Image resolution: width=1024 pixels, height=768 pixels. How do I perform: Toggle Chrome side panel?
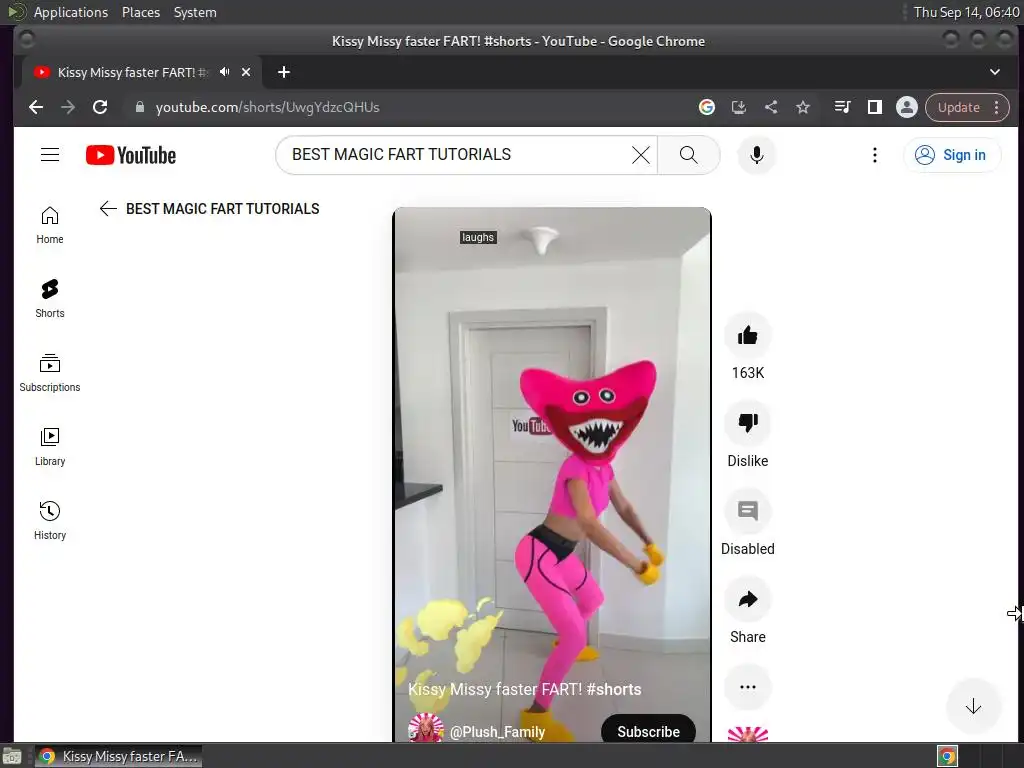pyautogui.click(x=874, y=107)
